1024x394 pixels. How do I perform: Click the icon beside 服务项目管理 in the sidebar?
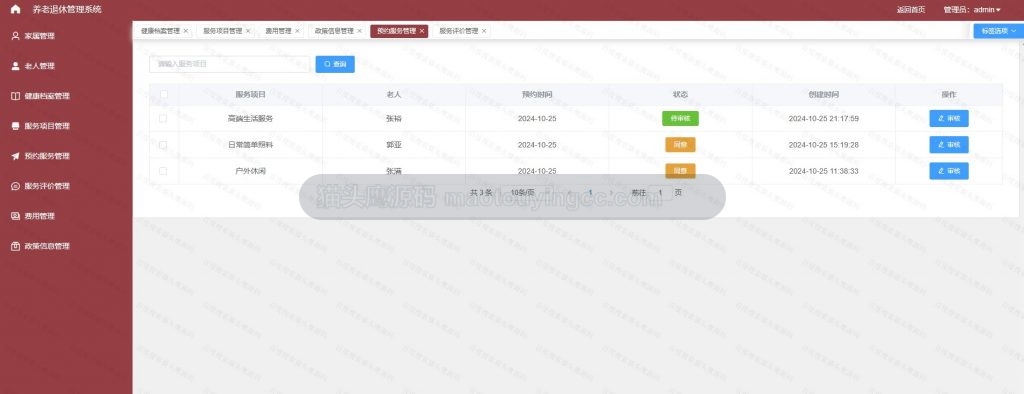tap(16, 126)
